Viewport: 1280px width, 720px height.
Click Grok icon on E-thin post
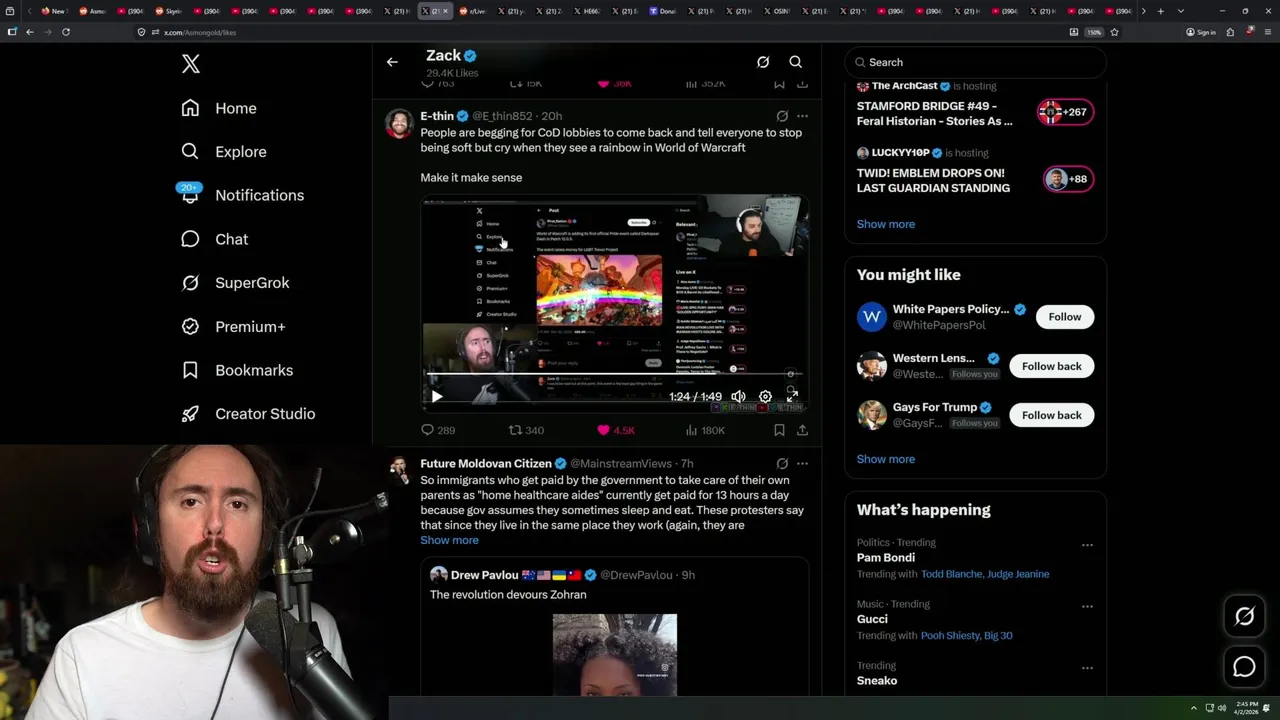coord(782,116)
